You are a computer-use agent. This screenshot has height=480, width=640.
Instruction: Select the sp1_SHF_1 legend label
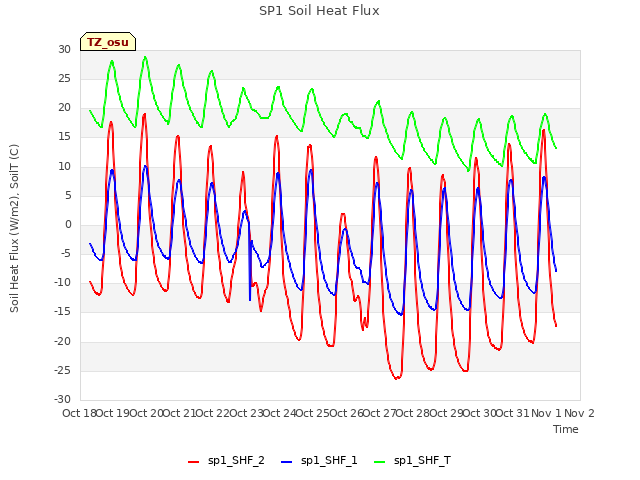(329, 460)
